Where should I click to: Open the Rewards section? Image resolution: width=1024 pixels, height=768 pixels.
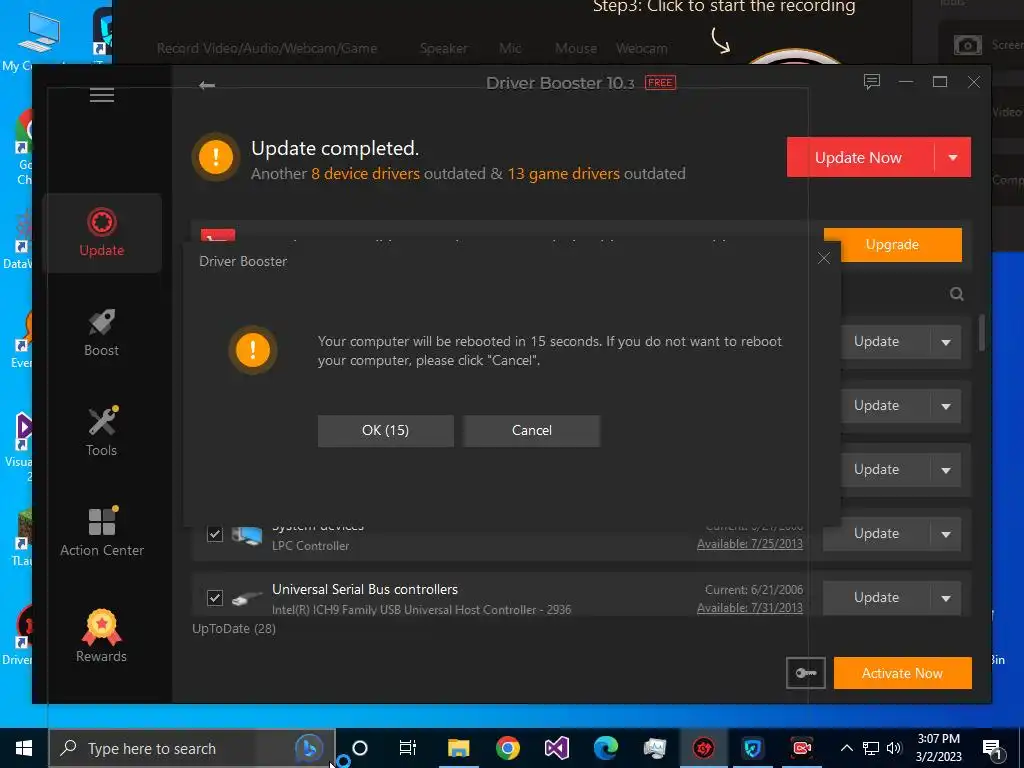[x=102, y=636]
